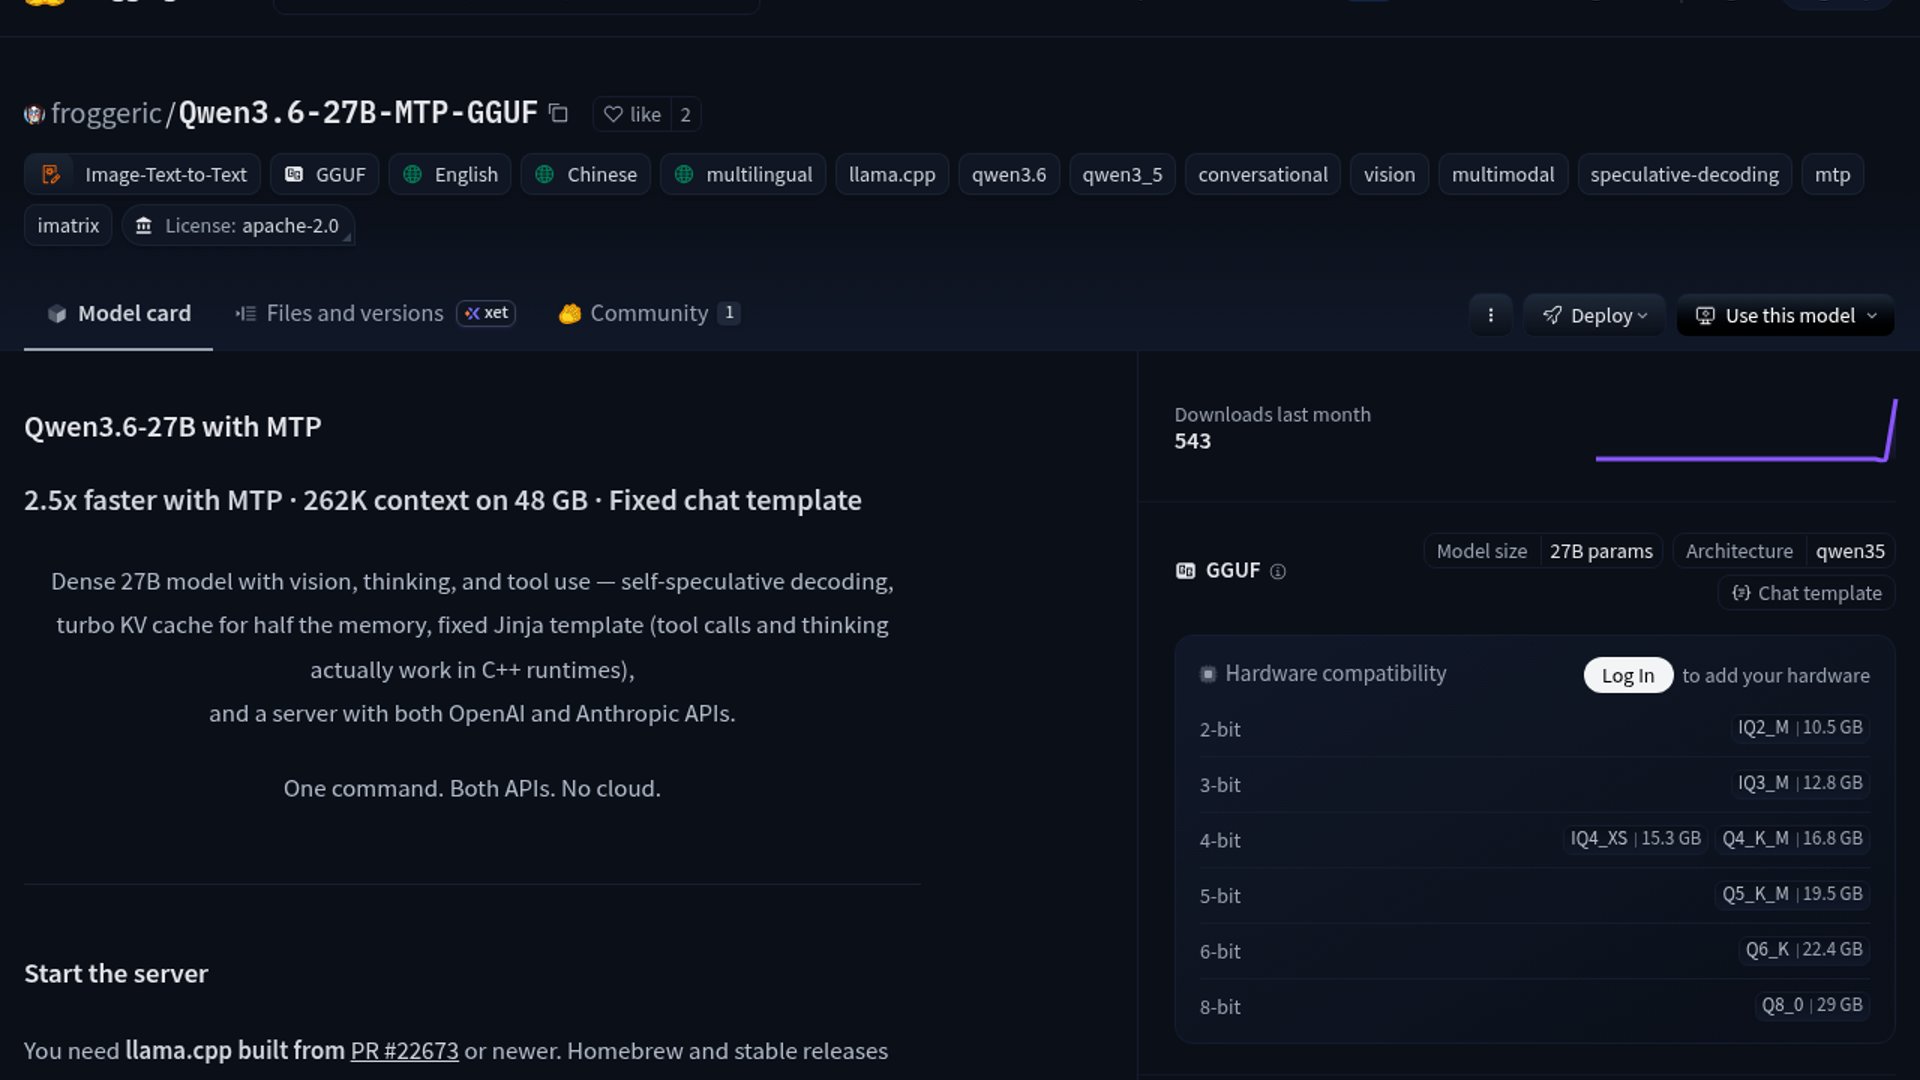Image resolution: width=1920 pixels, height=1080 pixels.
Task: Click the GGUF library tag
Action: coord(325,174)
